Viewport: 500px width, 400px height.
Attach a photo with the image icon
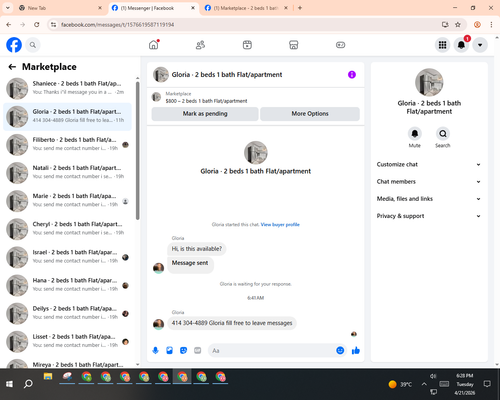(169, 350)
